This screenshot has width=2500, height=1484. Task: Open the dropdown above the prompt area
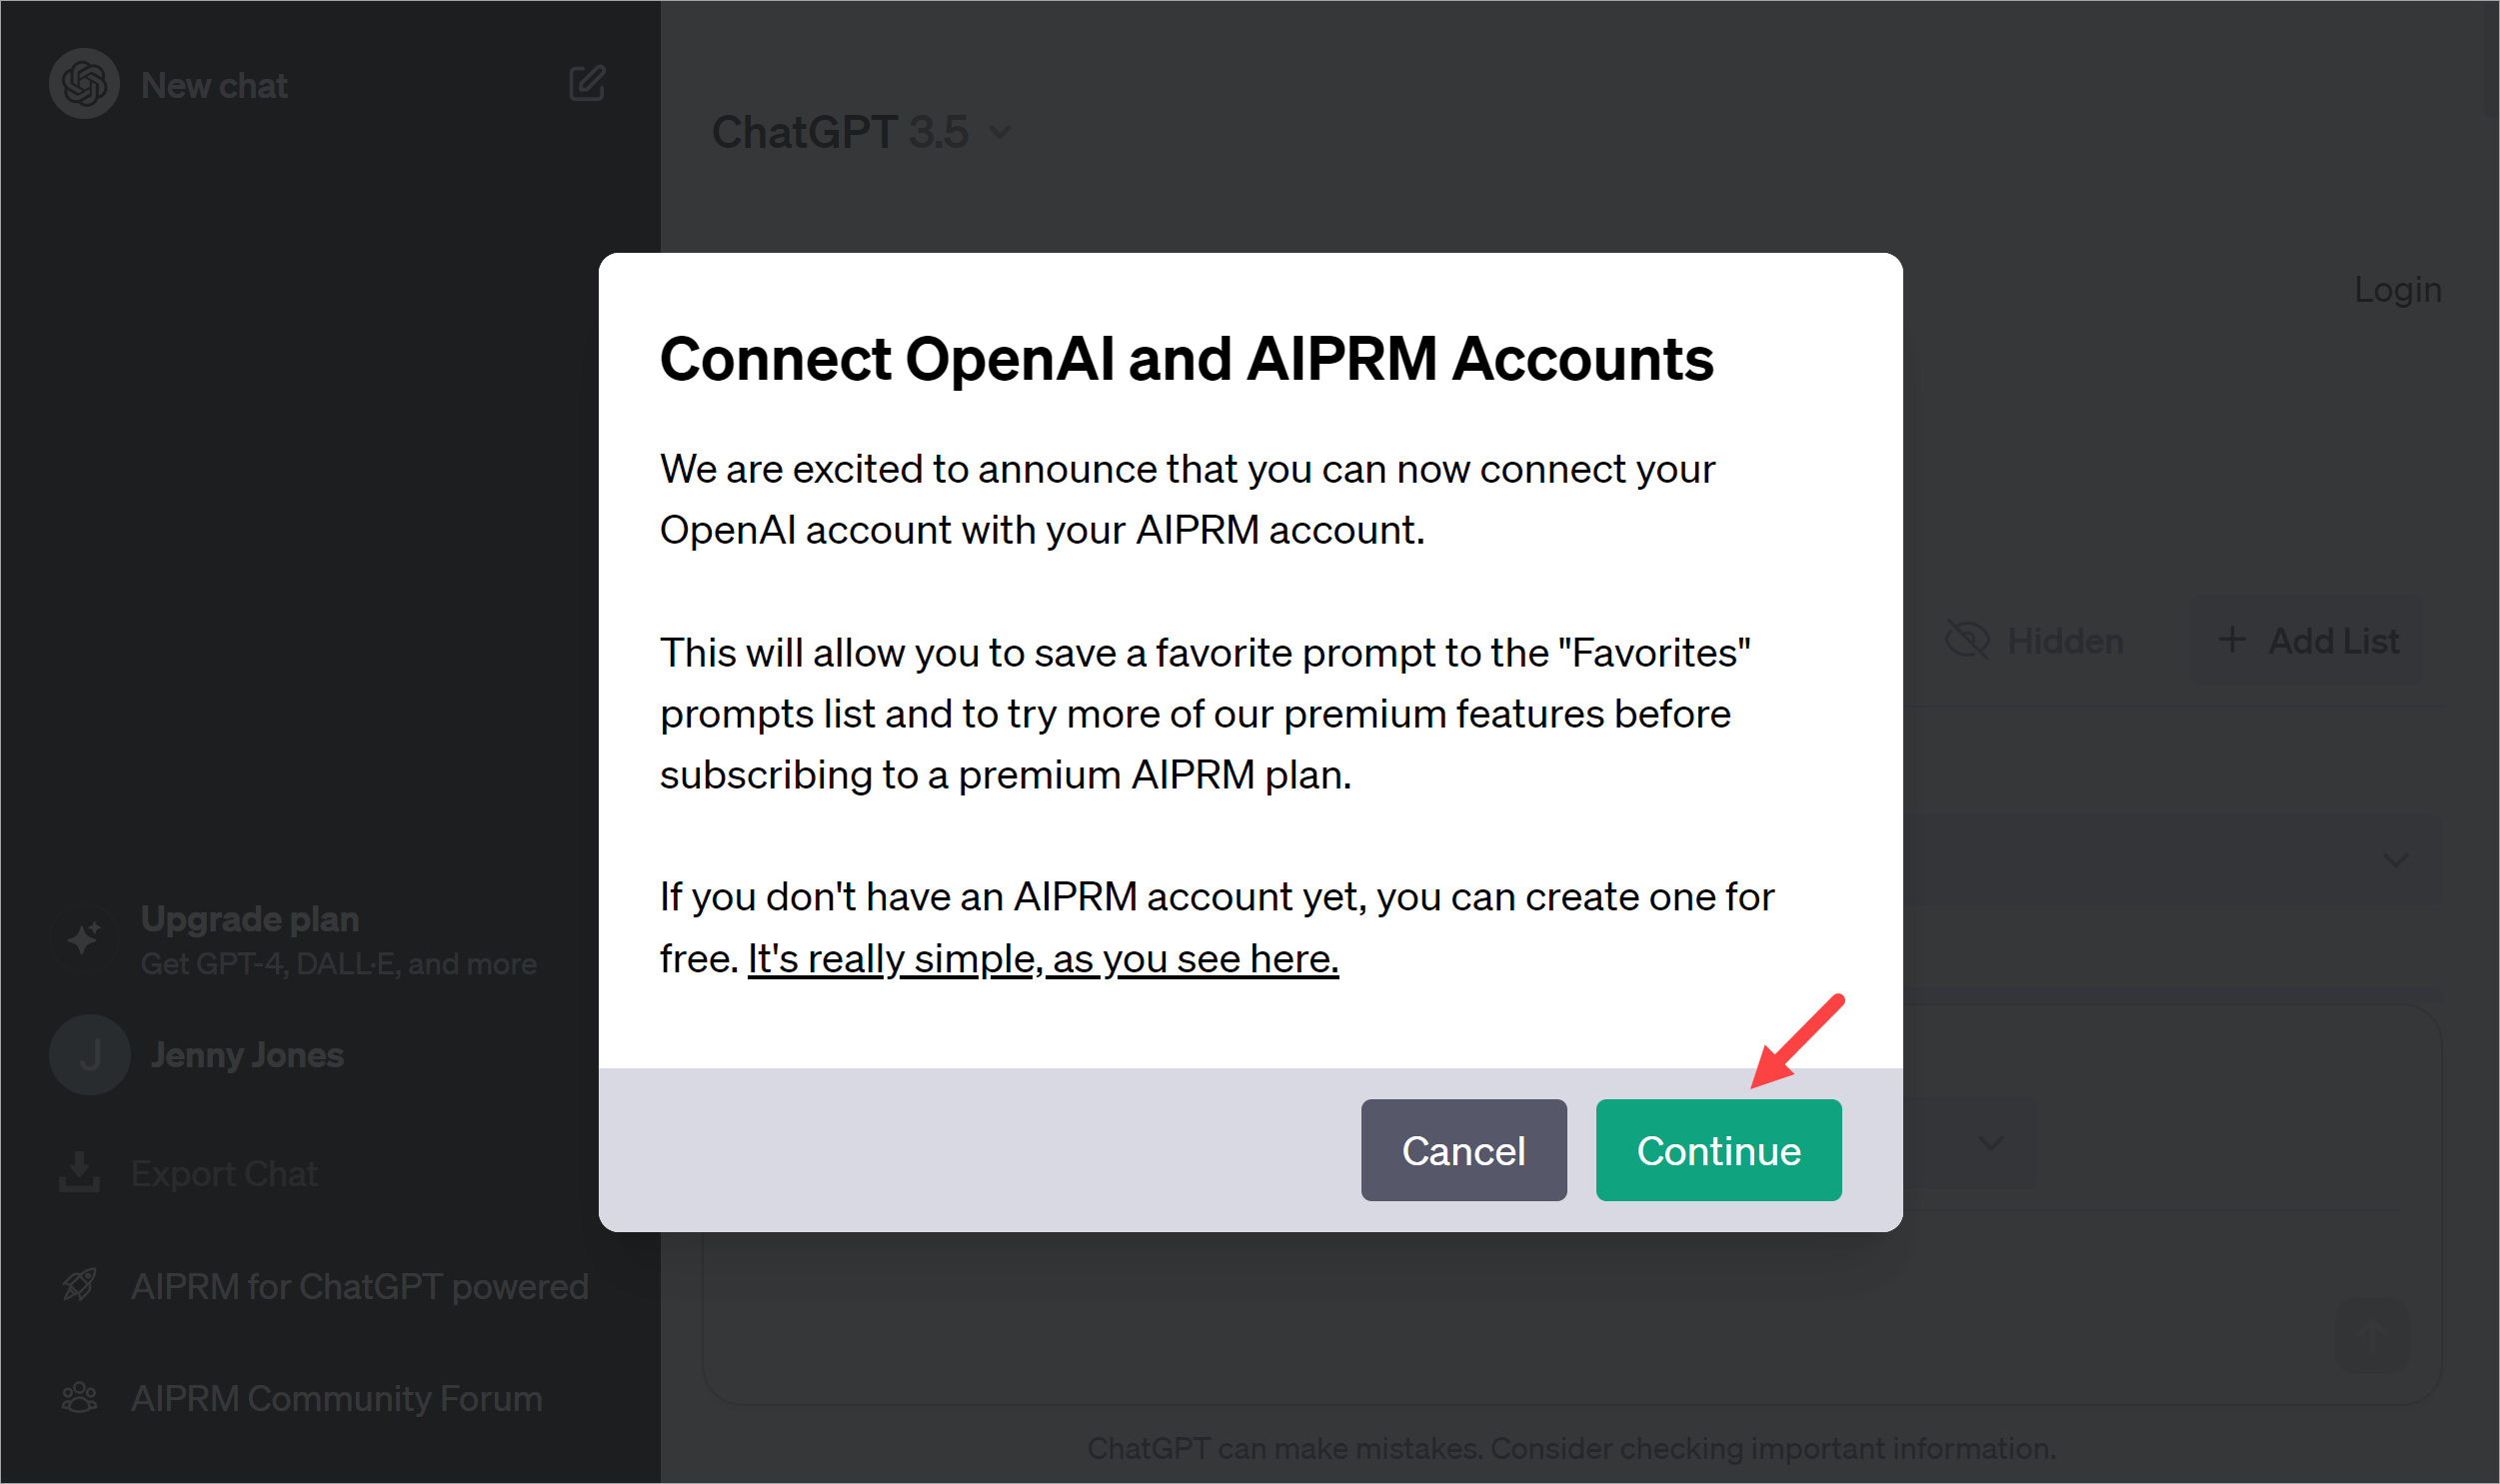[x=1990, y=1143]
